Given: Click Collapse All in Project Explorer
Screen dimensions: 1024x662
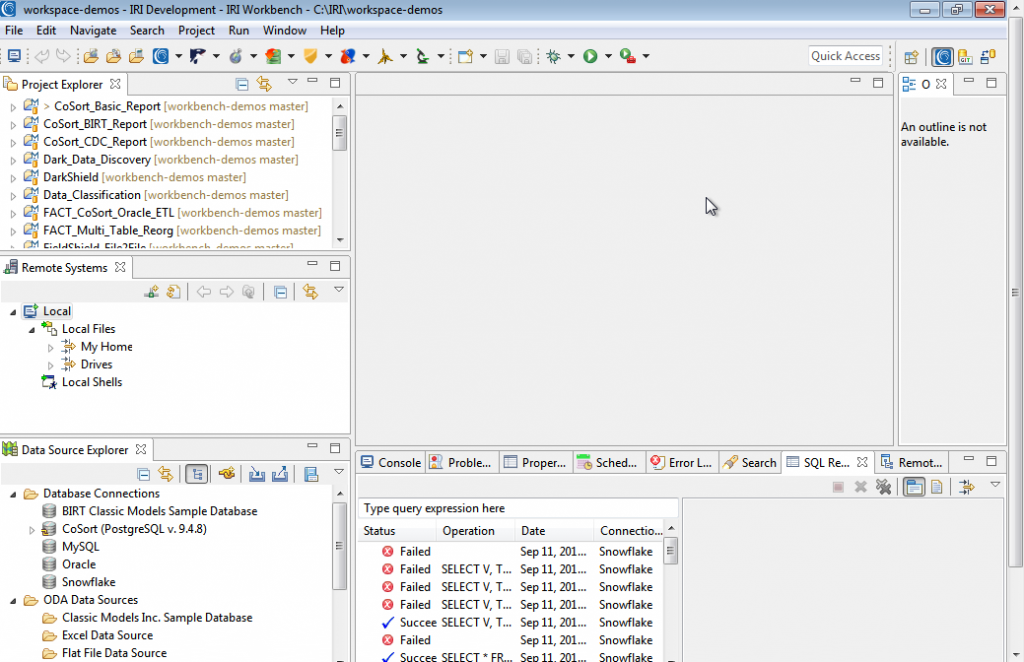Looking at the screenshot, I should (x=242, y=84).
